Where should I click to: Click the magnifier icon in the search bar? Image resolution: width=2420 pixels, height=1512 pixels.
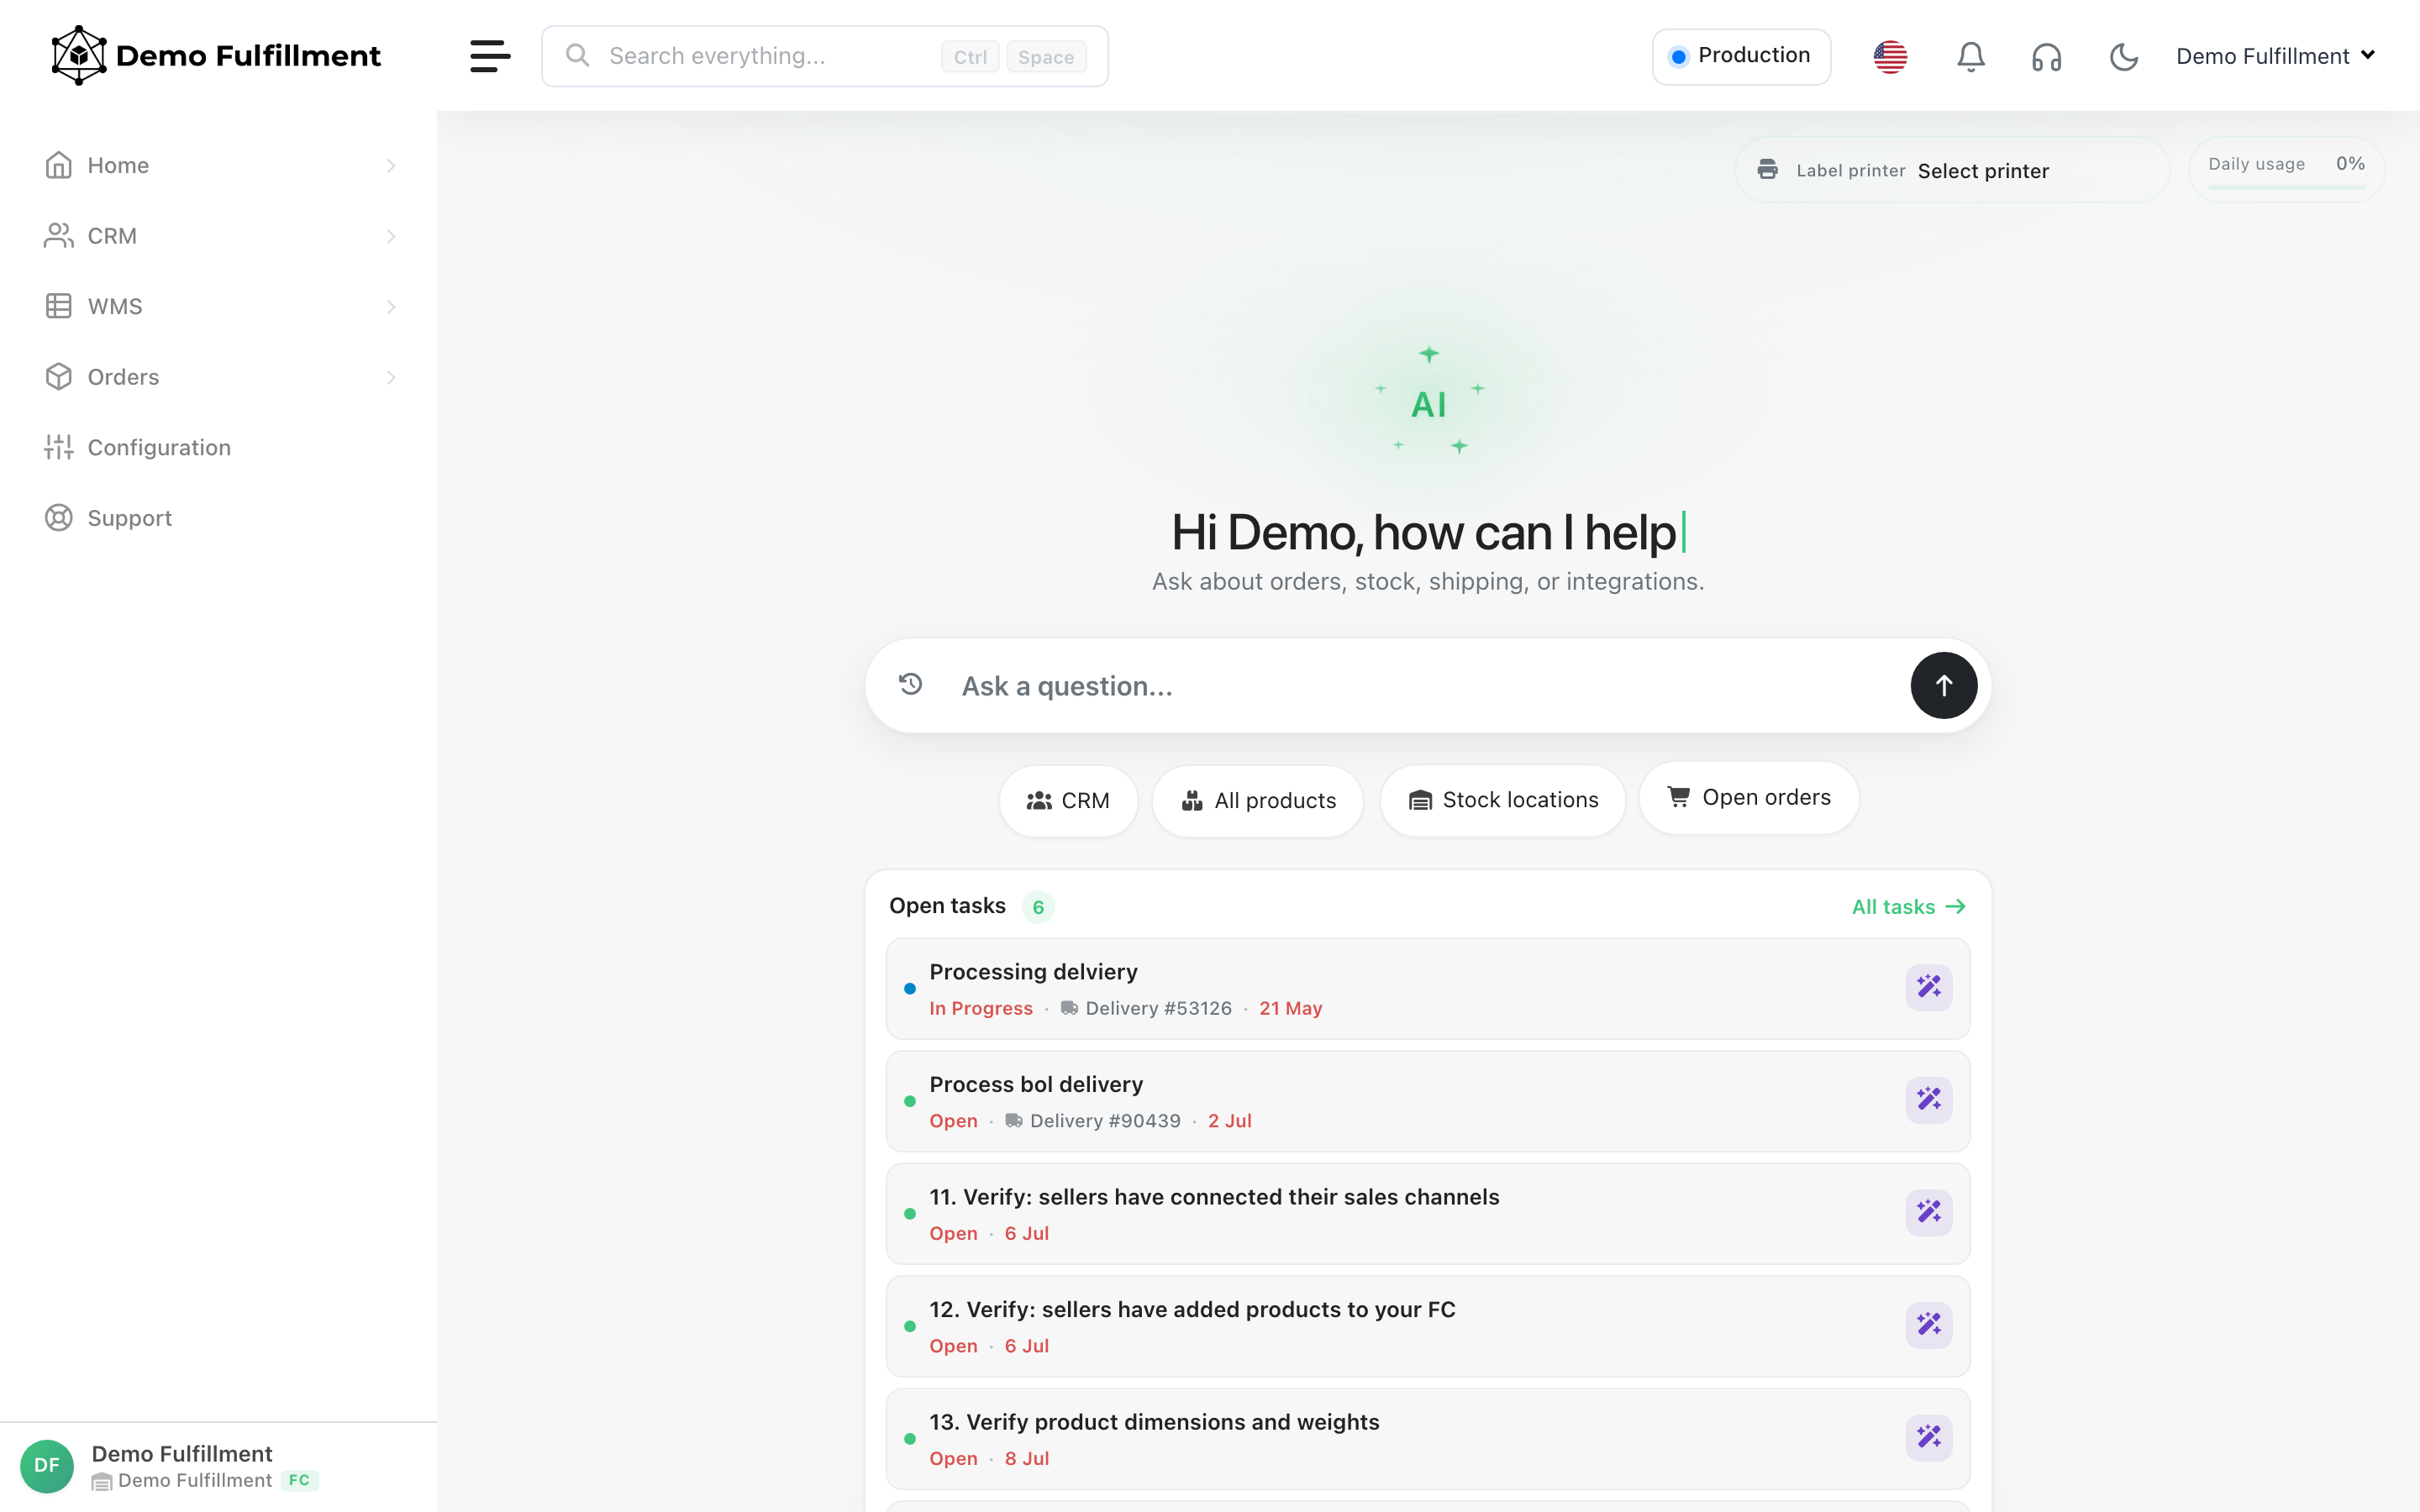pos(577,55)
